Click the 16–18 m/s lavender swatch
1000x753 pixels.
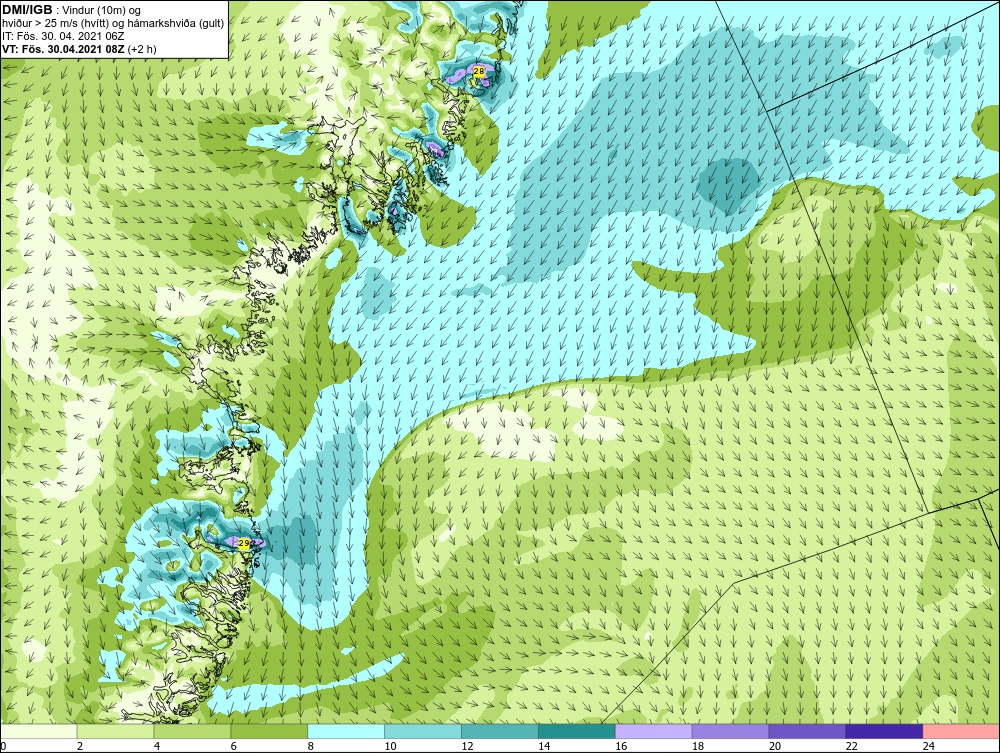click(654, 731)
